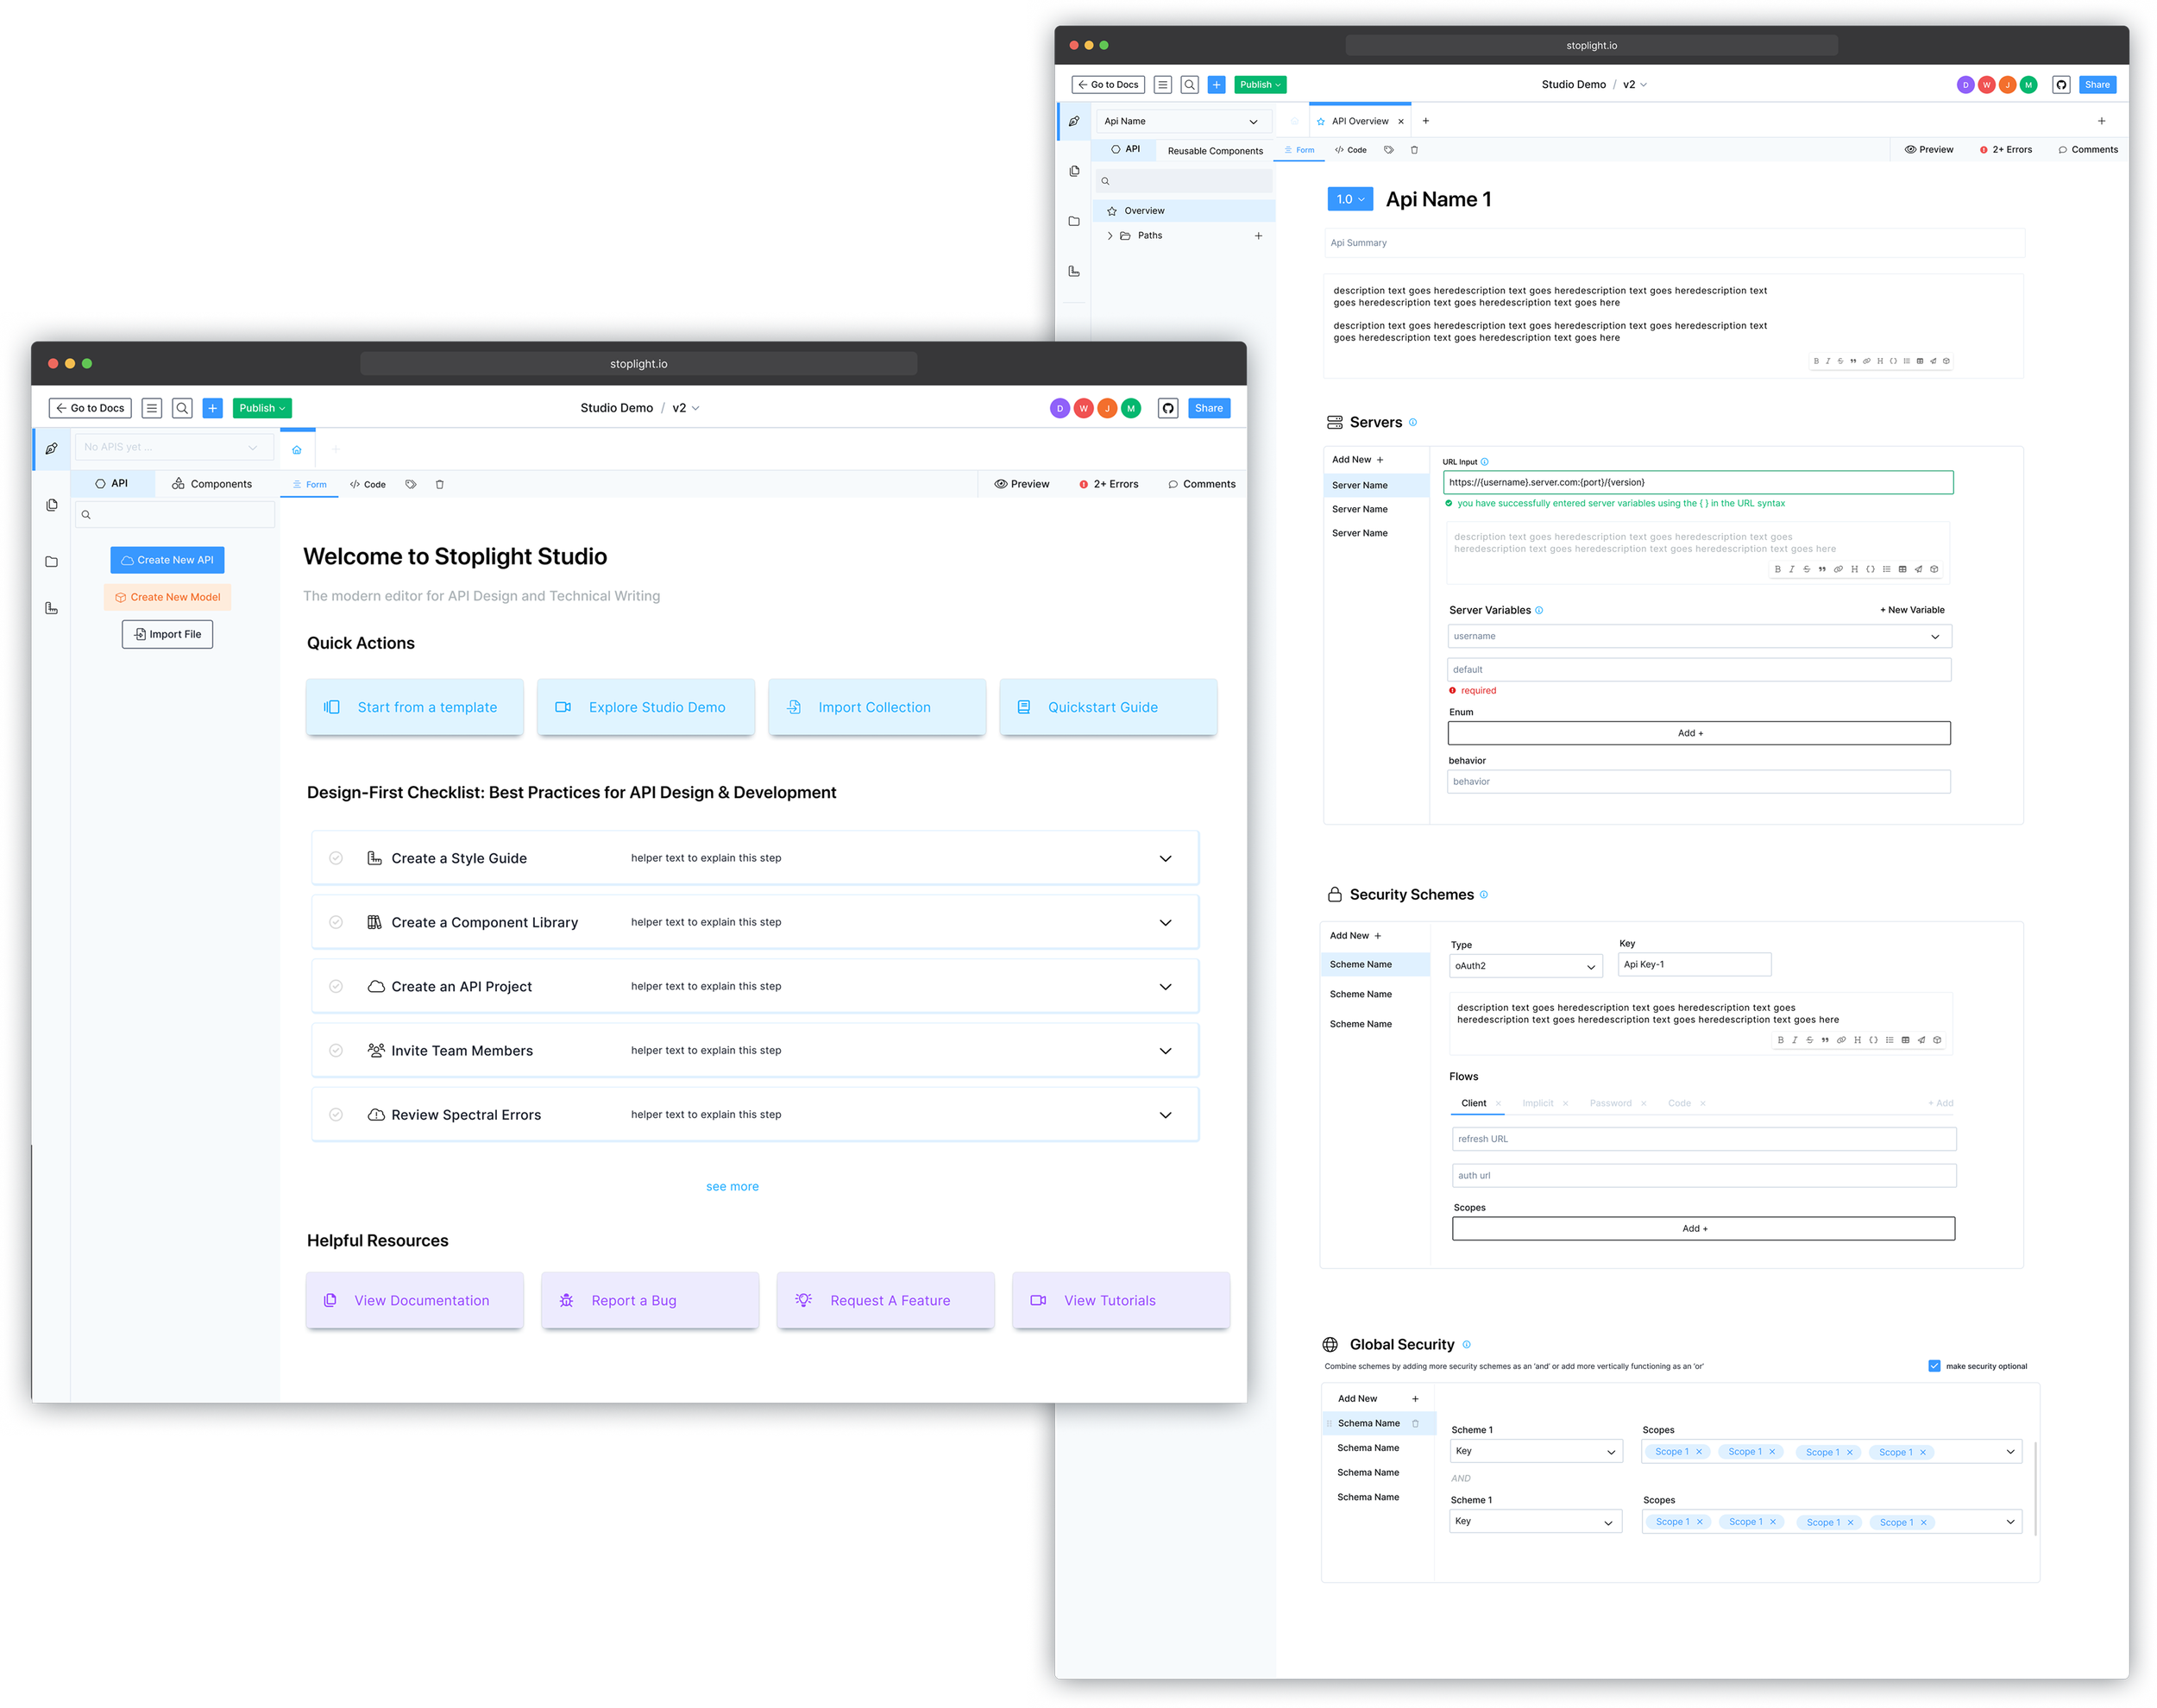Open the username server variable dropdown
The height and width of the screenshot is (1708, 2157).
pyautogui.click(x=1700, y=636)
